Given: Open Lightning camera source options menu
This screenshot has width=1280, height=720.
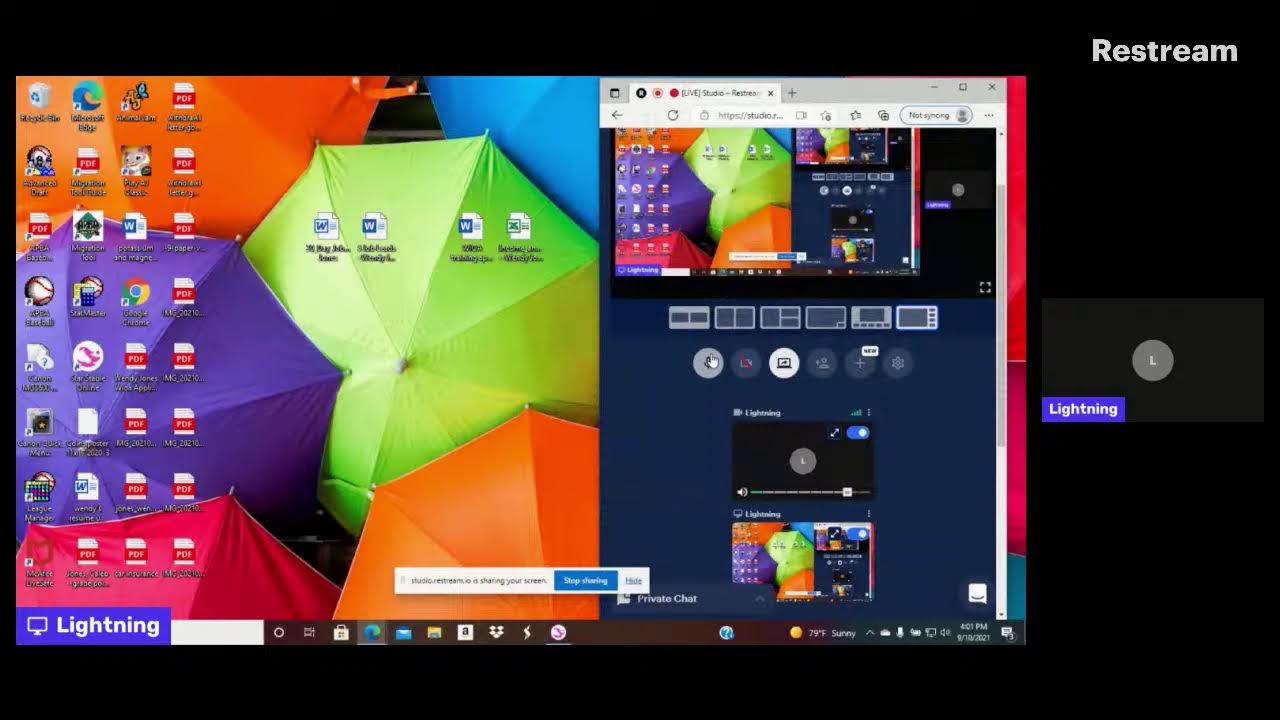Looking at the screenshot, I should 868,412.
